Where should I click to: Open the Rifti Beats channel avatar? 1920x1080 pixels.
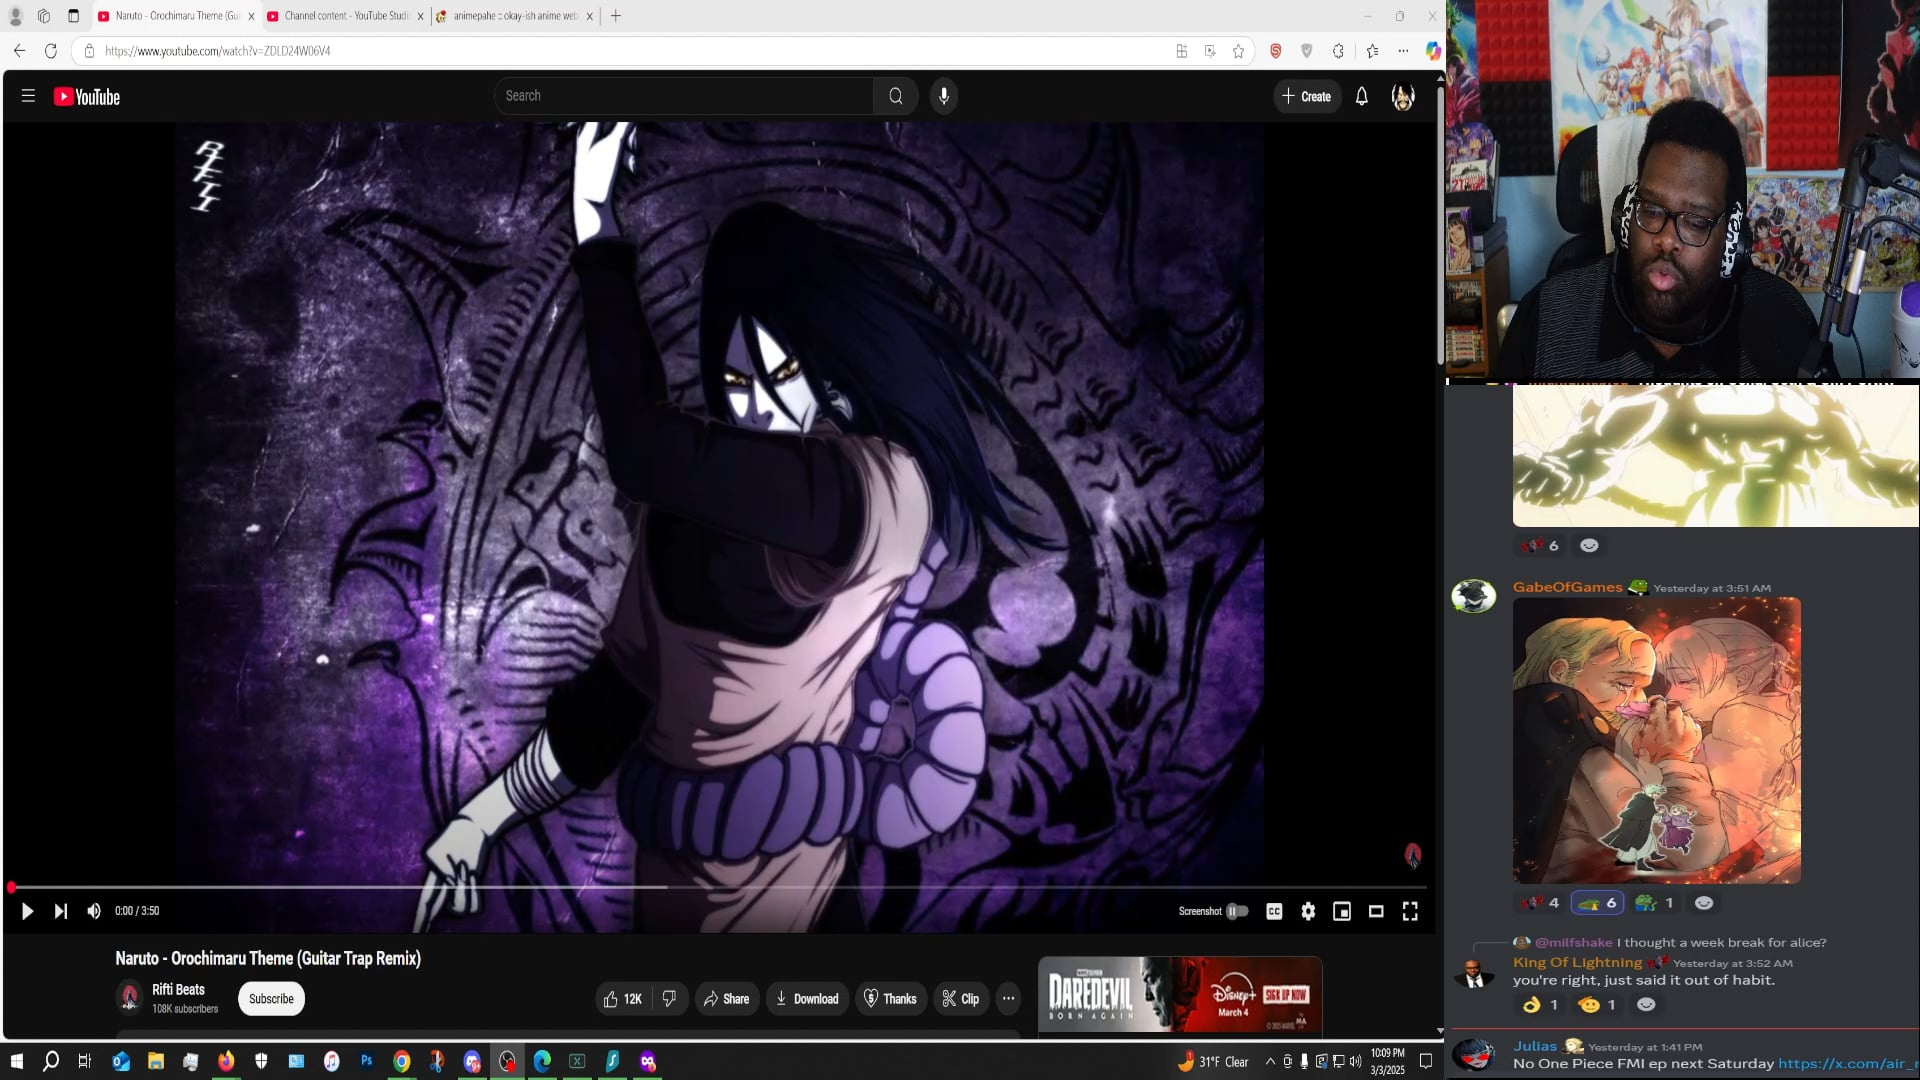point(129,998)
